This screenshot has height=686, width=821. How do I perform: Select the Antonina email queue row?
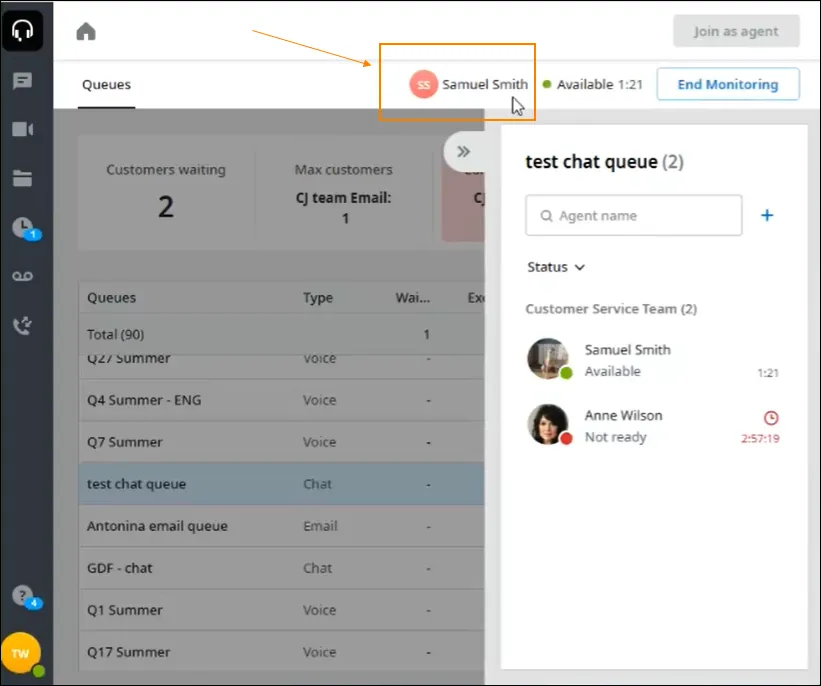[282, 526]
